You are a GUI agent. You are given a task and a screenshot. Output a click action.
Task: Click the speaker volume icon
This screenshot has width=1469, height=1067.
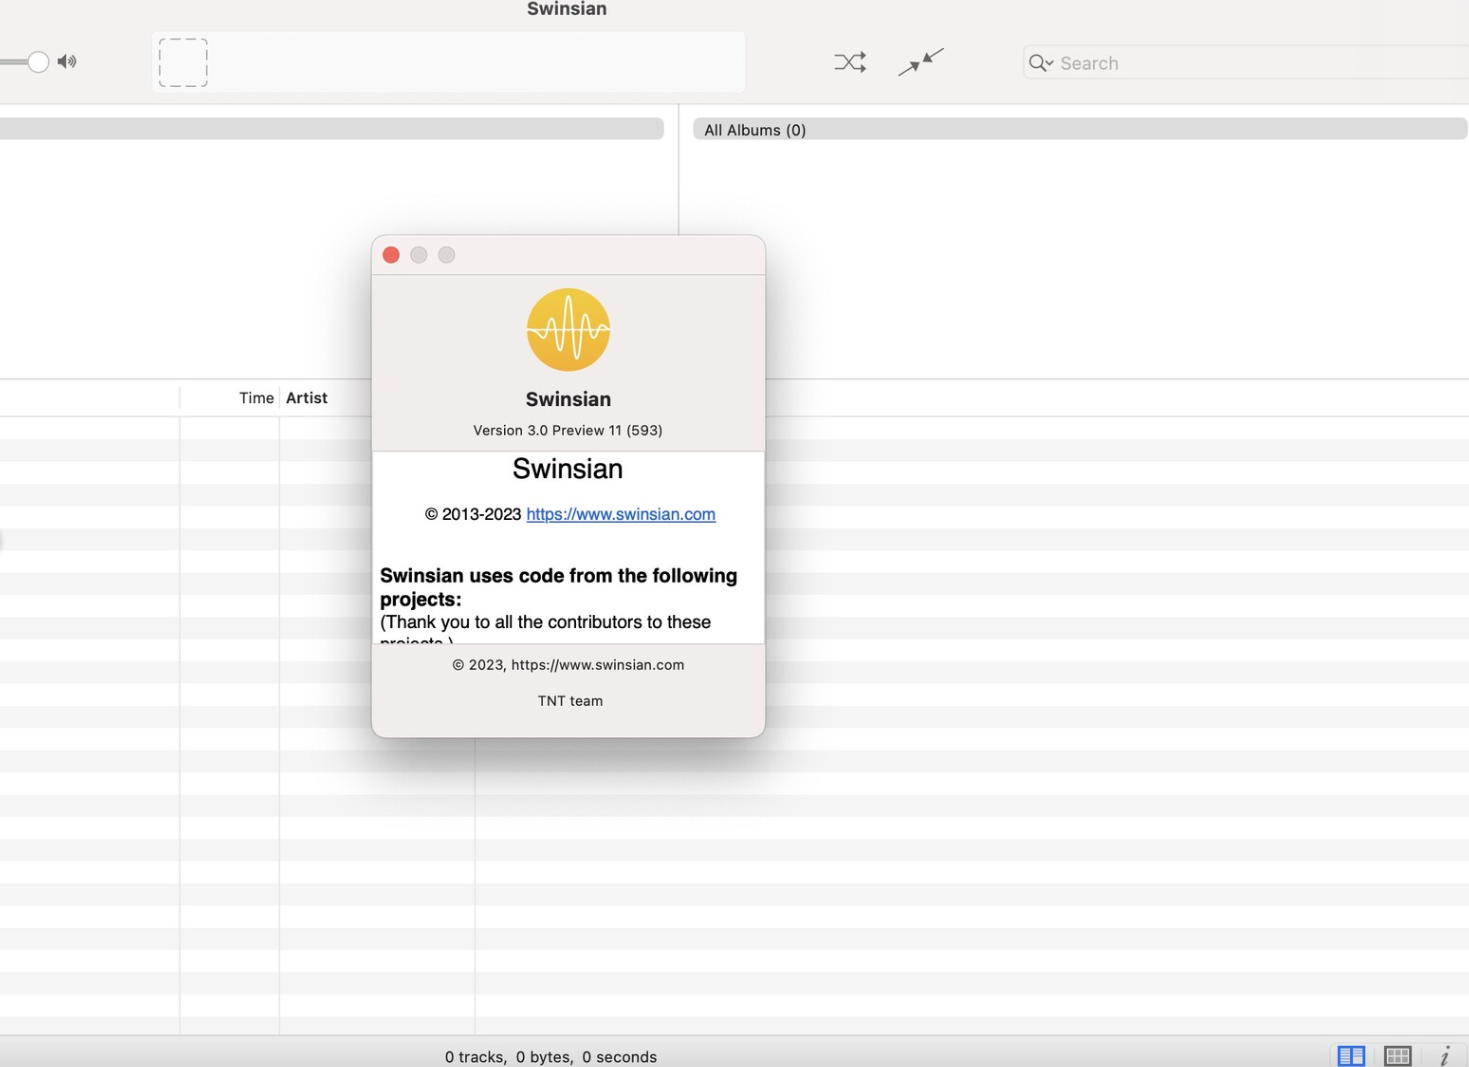pyautogui.click(x=66, y=61)
